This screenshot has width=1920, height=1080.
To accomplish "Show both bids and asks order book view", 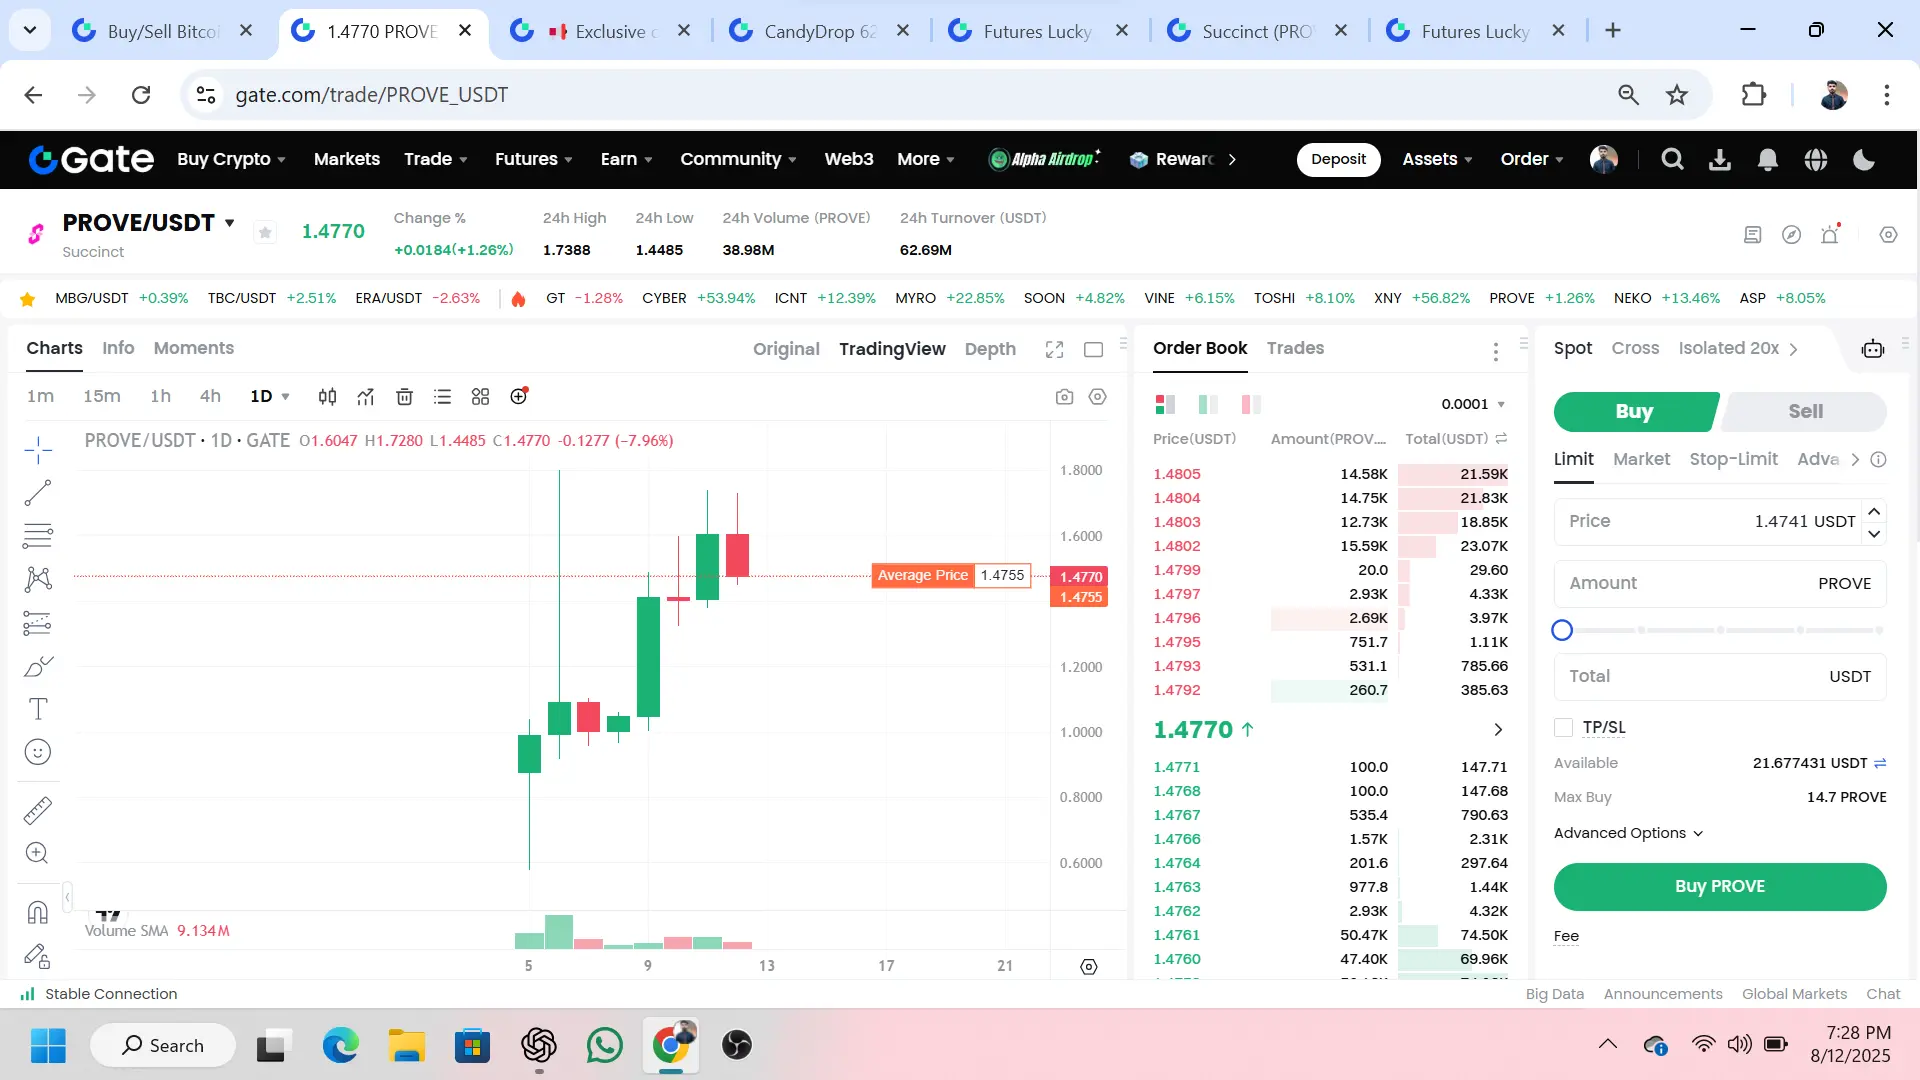I will click(x=1165, y=404).
